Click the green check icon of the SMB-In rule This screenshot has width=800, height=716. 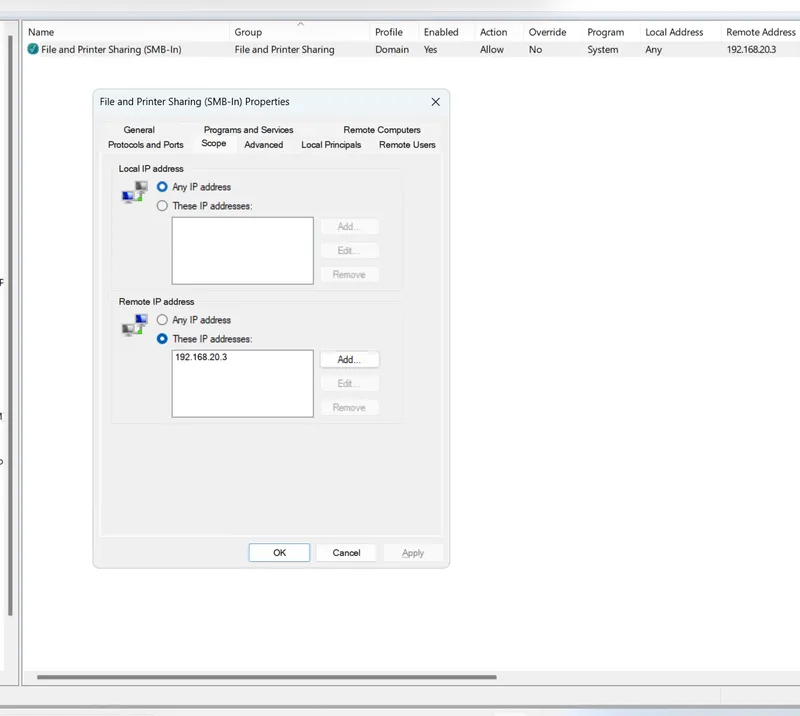(x=33, y=49)
